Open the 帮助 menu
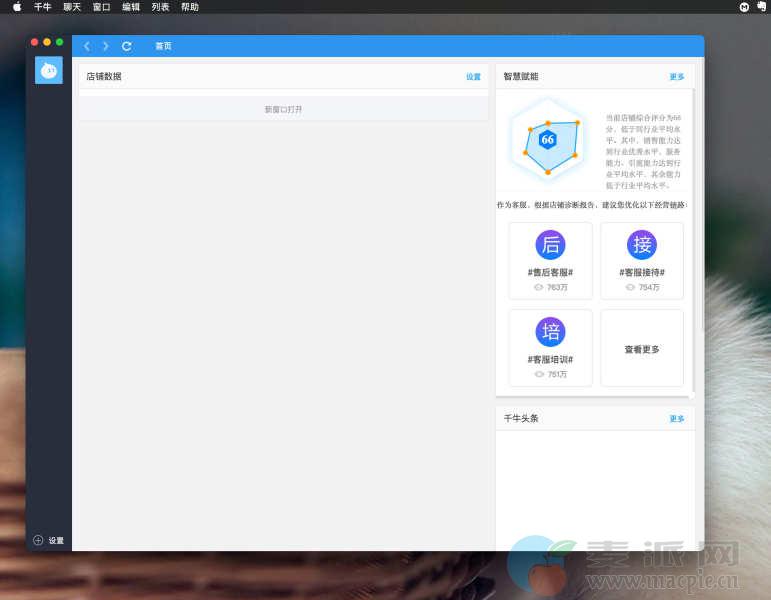Image resolution: width=771 pixels, height=600 pixels. (x=189, y=7)
